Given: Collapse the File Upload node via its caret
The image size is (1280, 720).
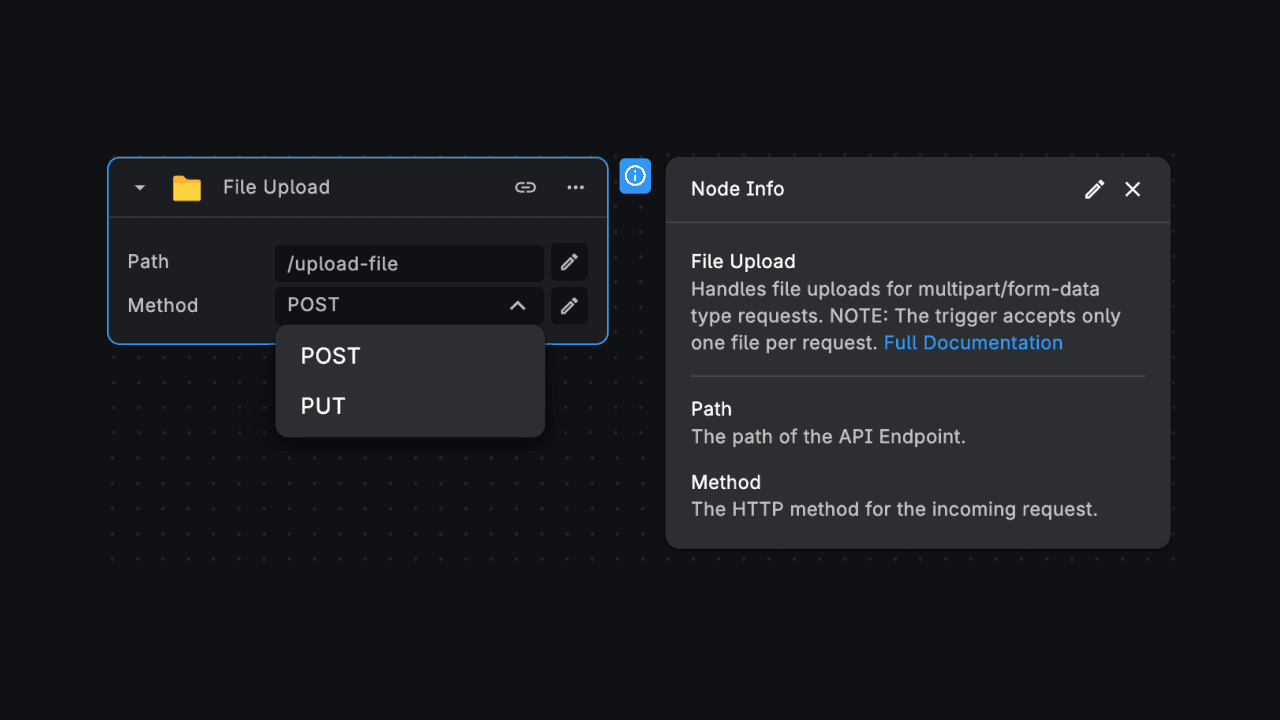Looking at the screenshot, I should point(138,187).
